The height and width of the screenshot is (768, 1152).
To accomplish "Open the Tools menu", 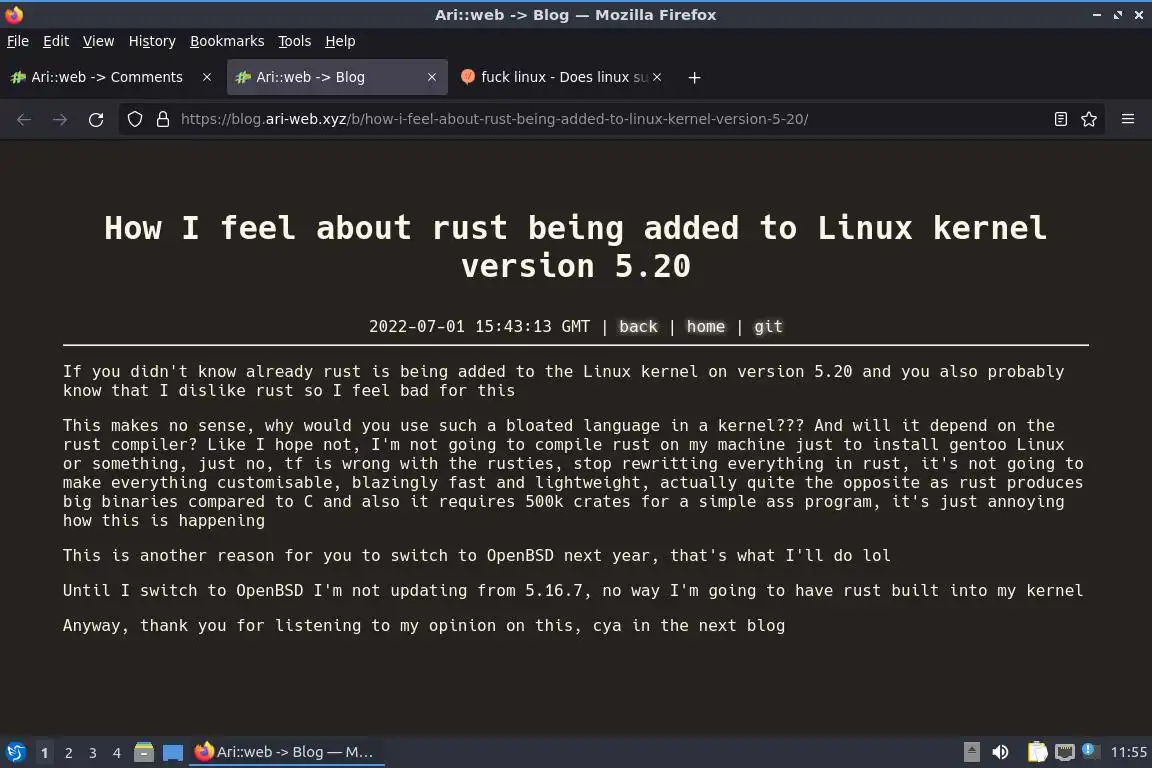I will [295, 41].
